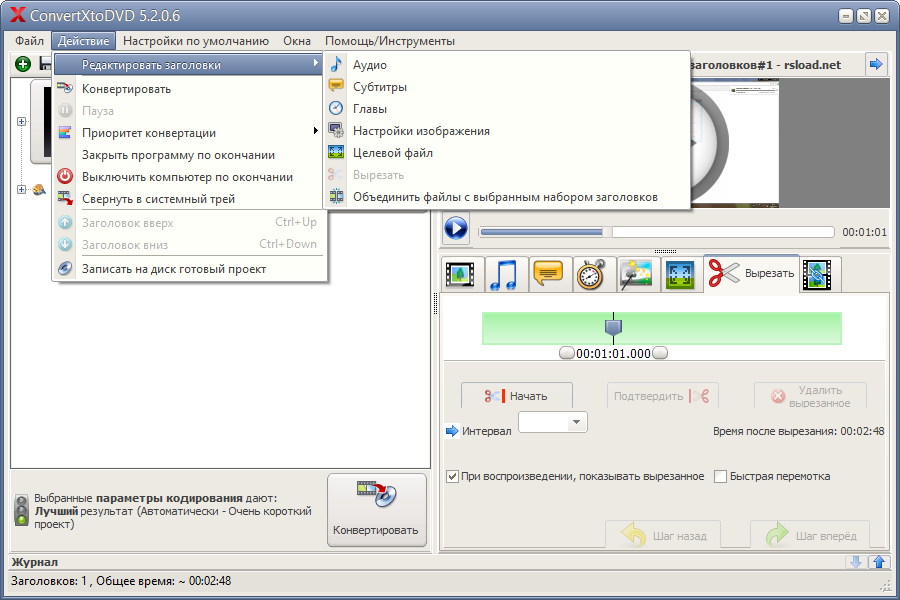
Task: Click the 00:01:01.000 cut time field
Action: tap(613, 354)
